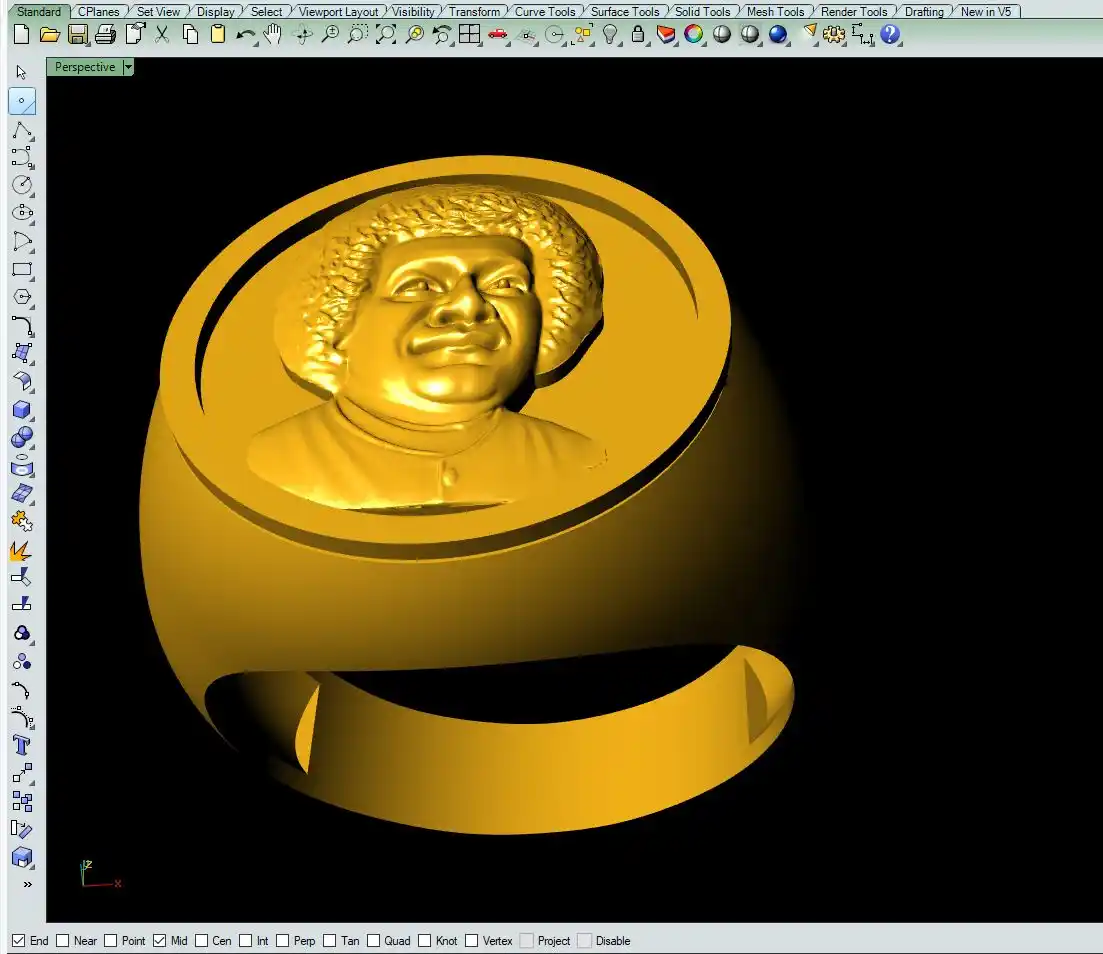Open the Text object tool
Image resolution: width=1103 pixels, height=954 pixels.
(22, 745)
